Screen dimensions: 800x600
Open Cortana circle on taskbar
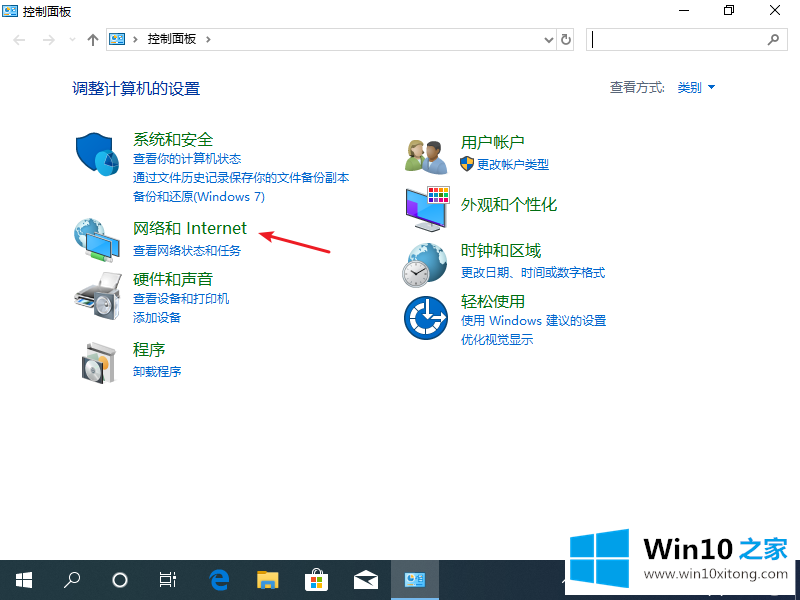[x=120, y=580]
